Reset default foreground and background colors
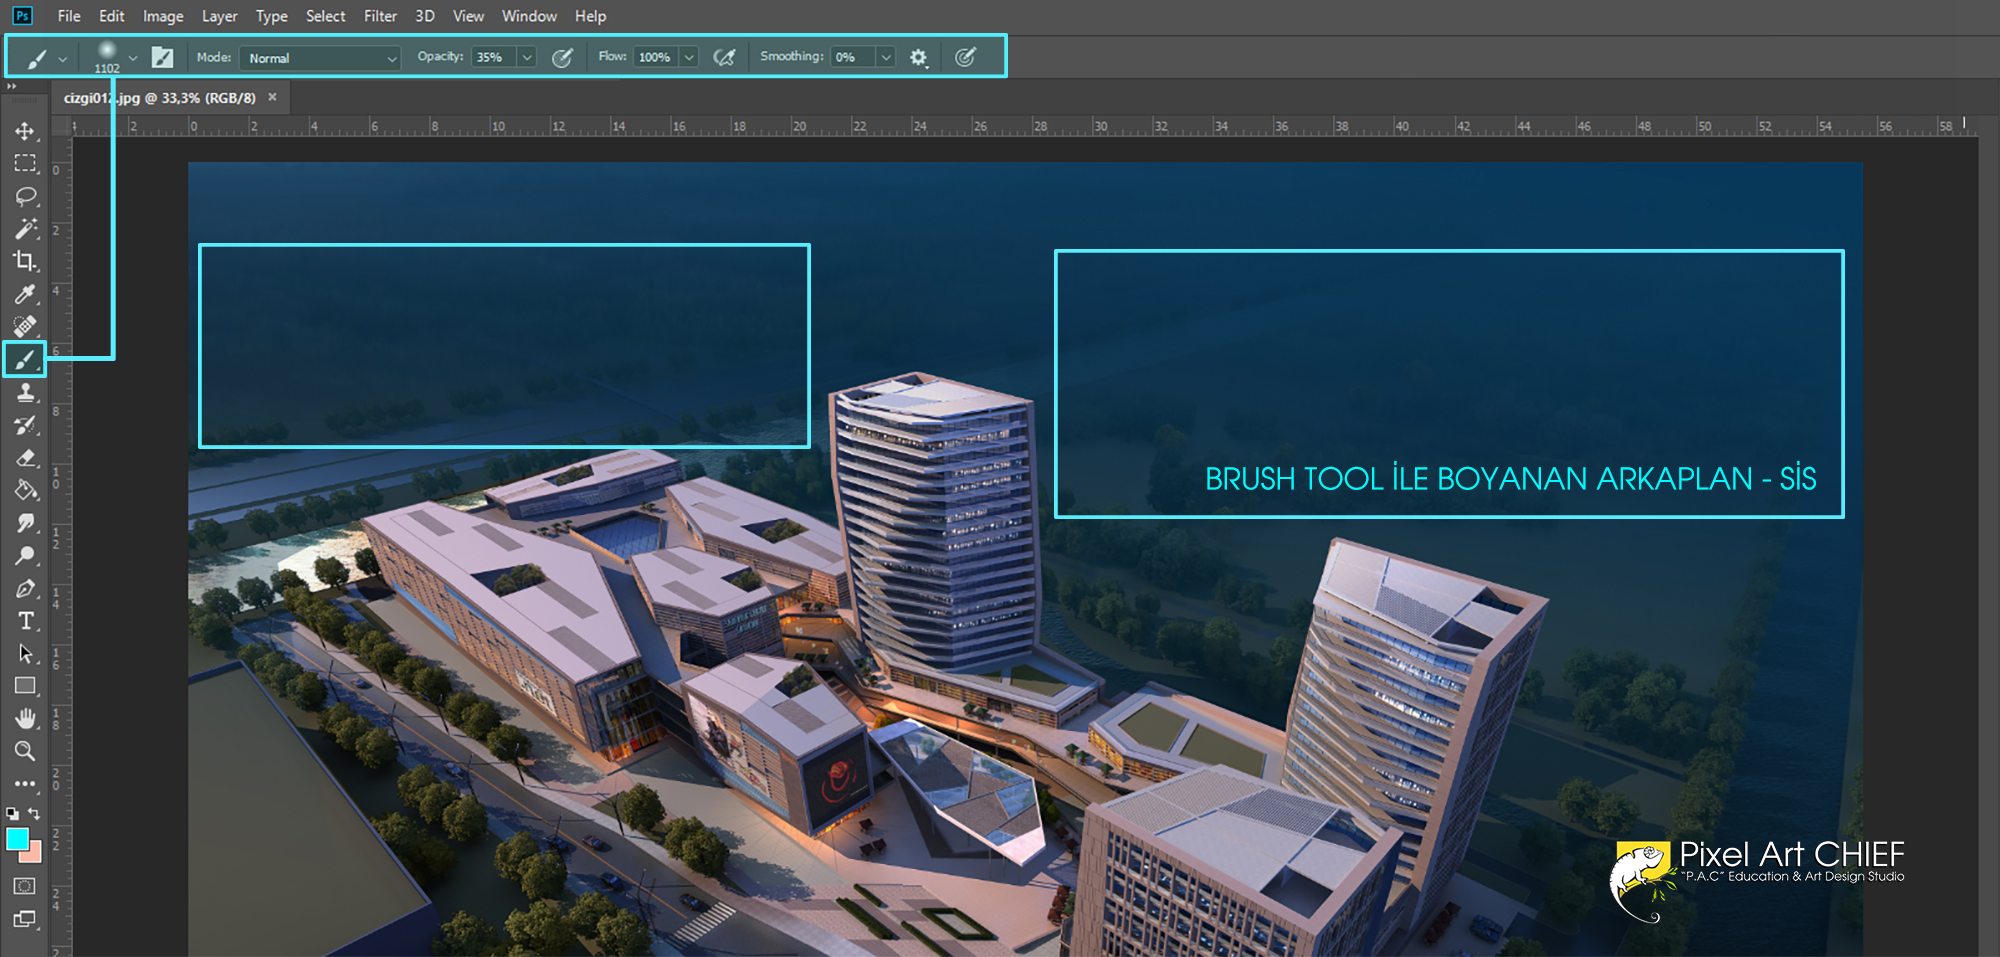The width and height of the screenshot is (2000, 957). point(12,813)
